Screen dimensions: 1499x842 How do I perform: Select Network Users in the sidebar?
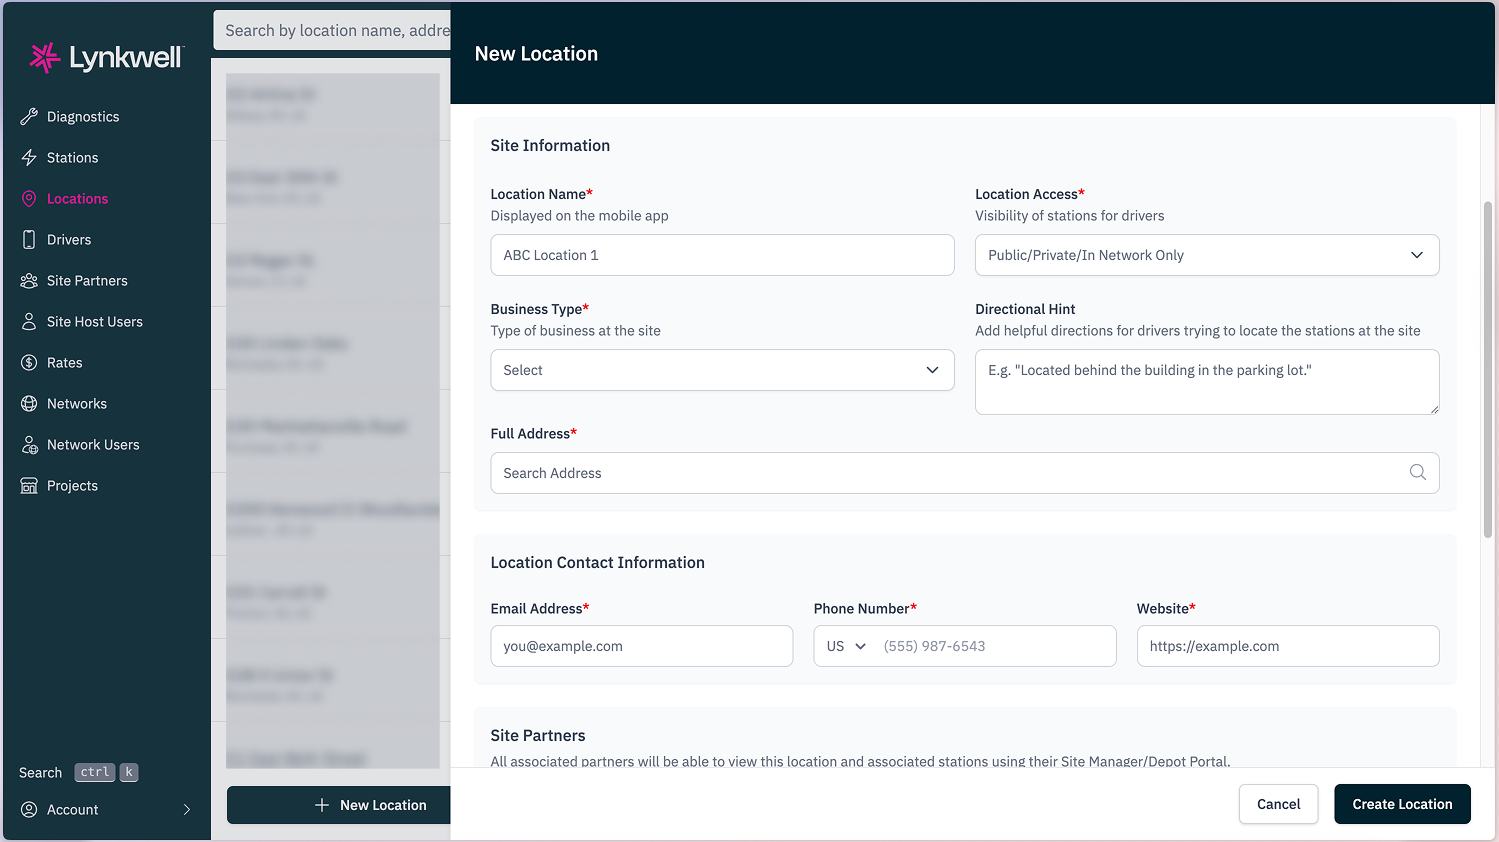pyautogui.click(x=29, y=444)
